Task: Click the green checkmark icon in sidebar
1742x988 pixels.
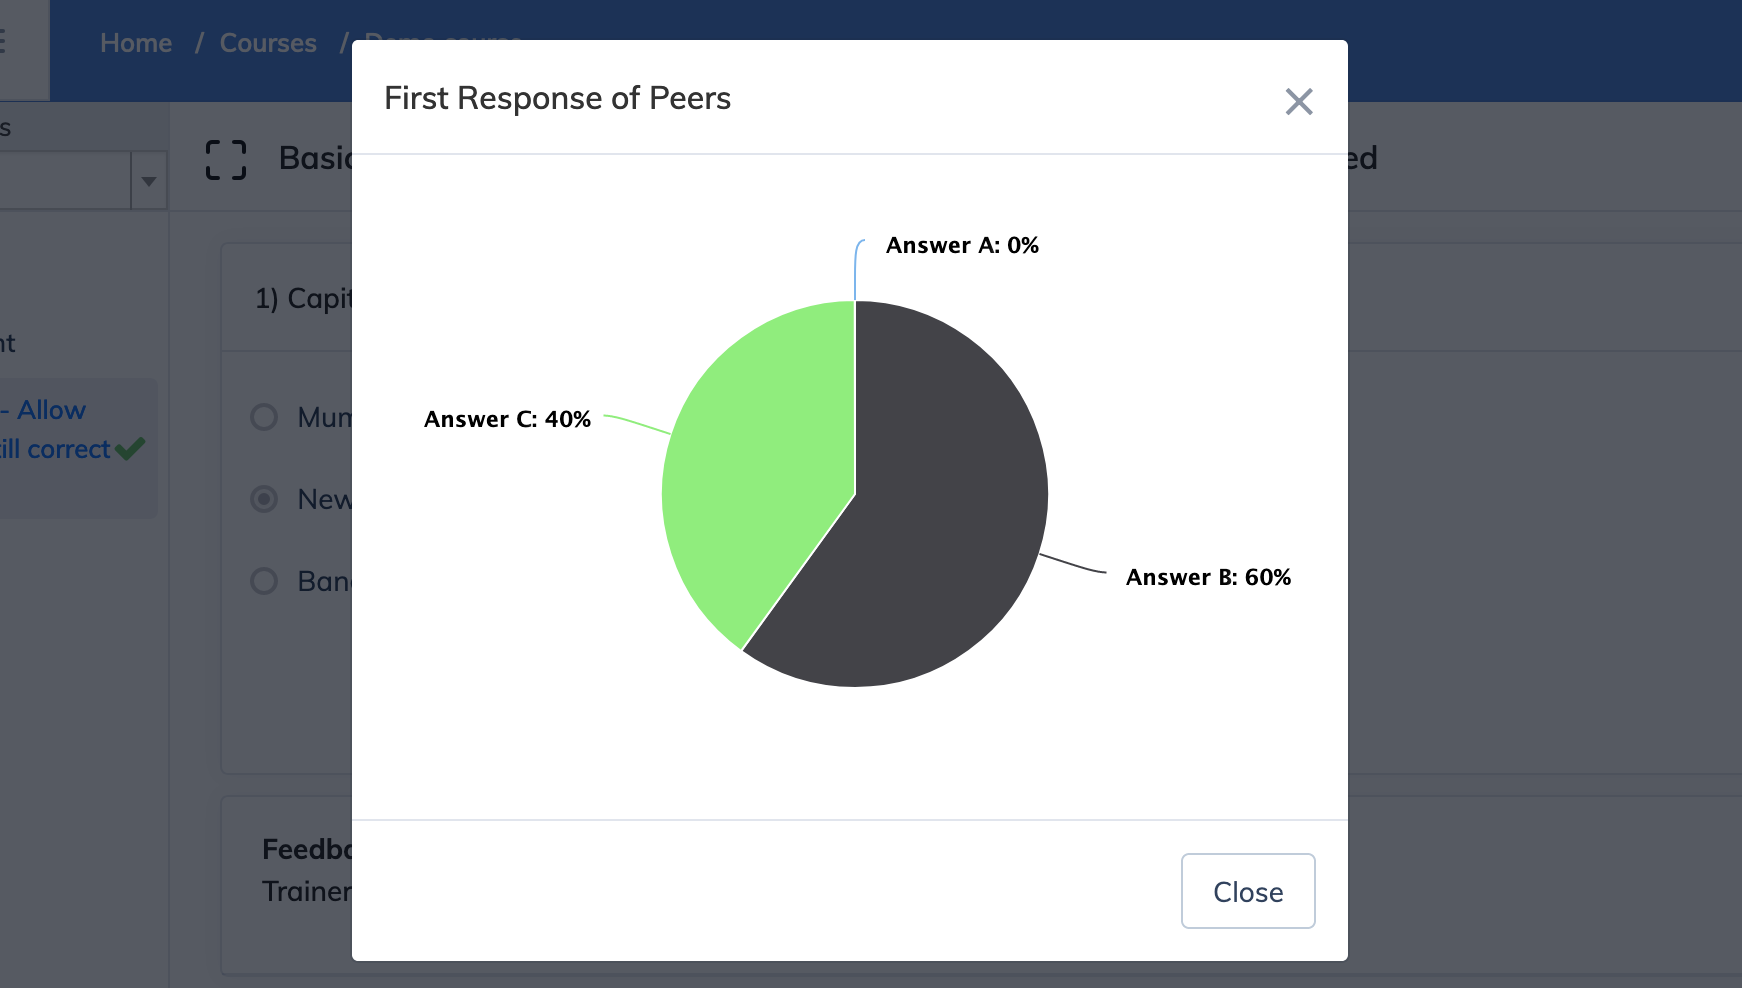Action: point(130,448)
